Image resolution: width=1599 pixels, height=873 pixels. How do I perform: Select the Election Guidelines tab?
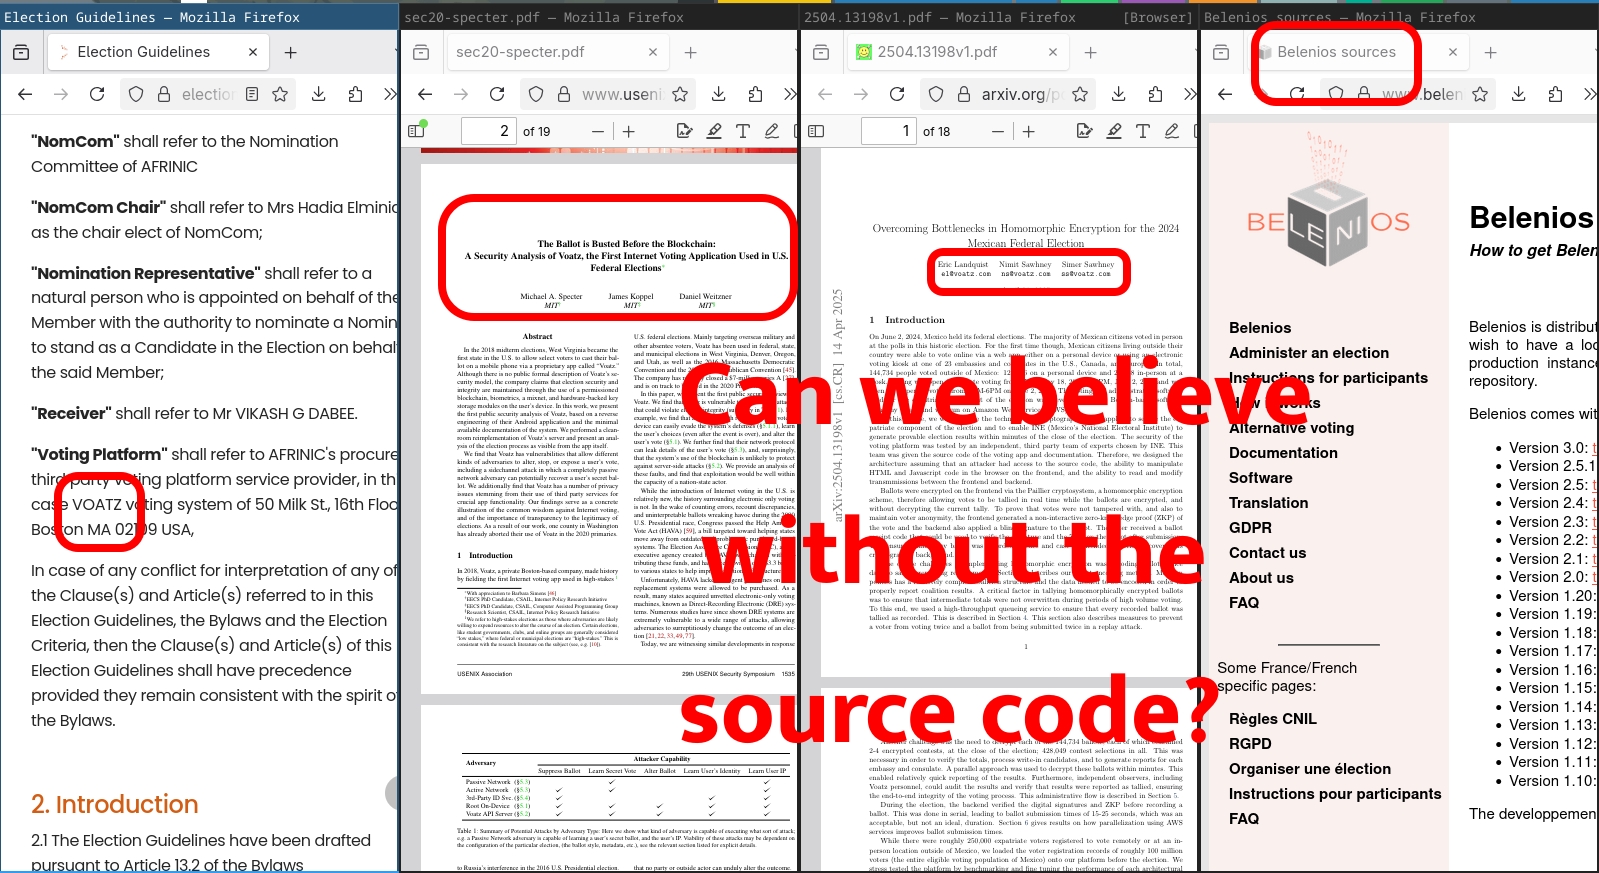[x=144, y=52]
